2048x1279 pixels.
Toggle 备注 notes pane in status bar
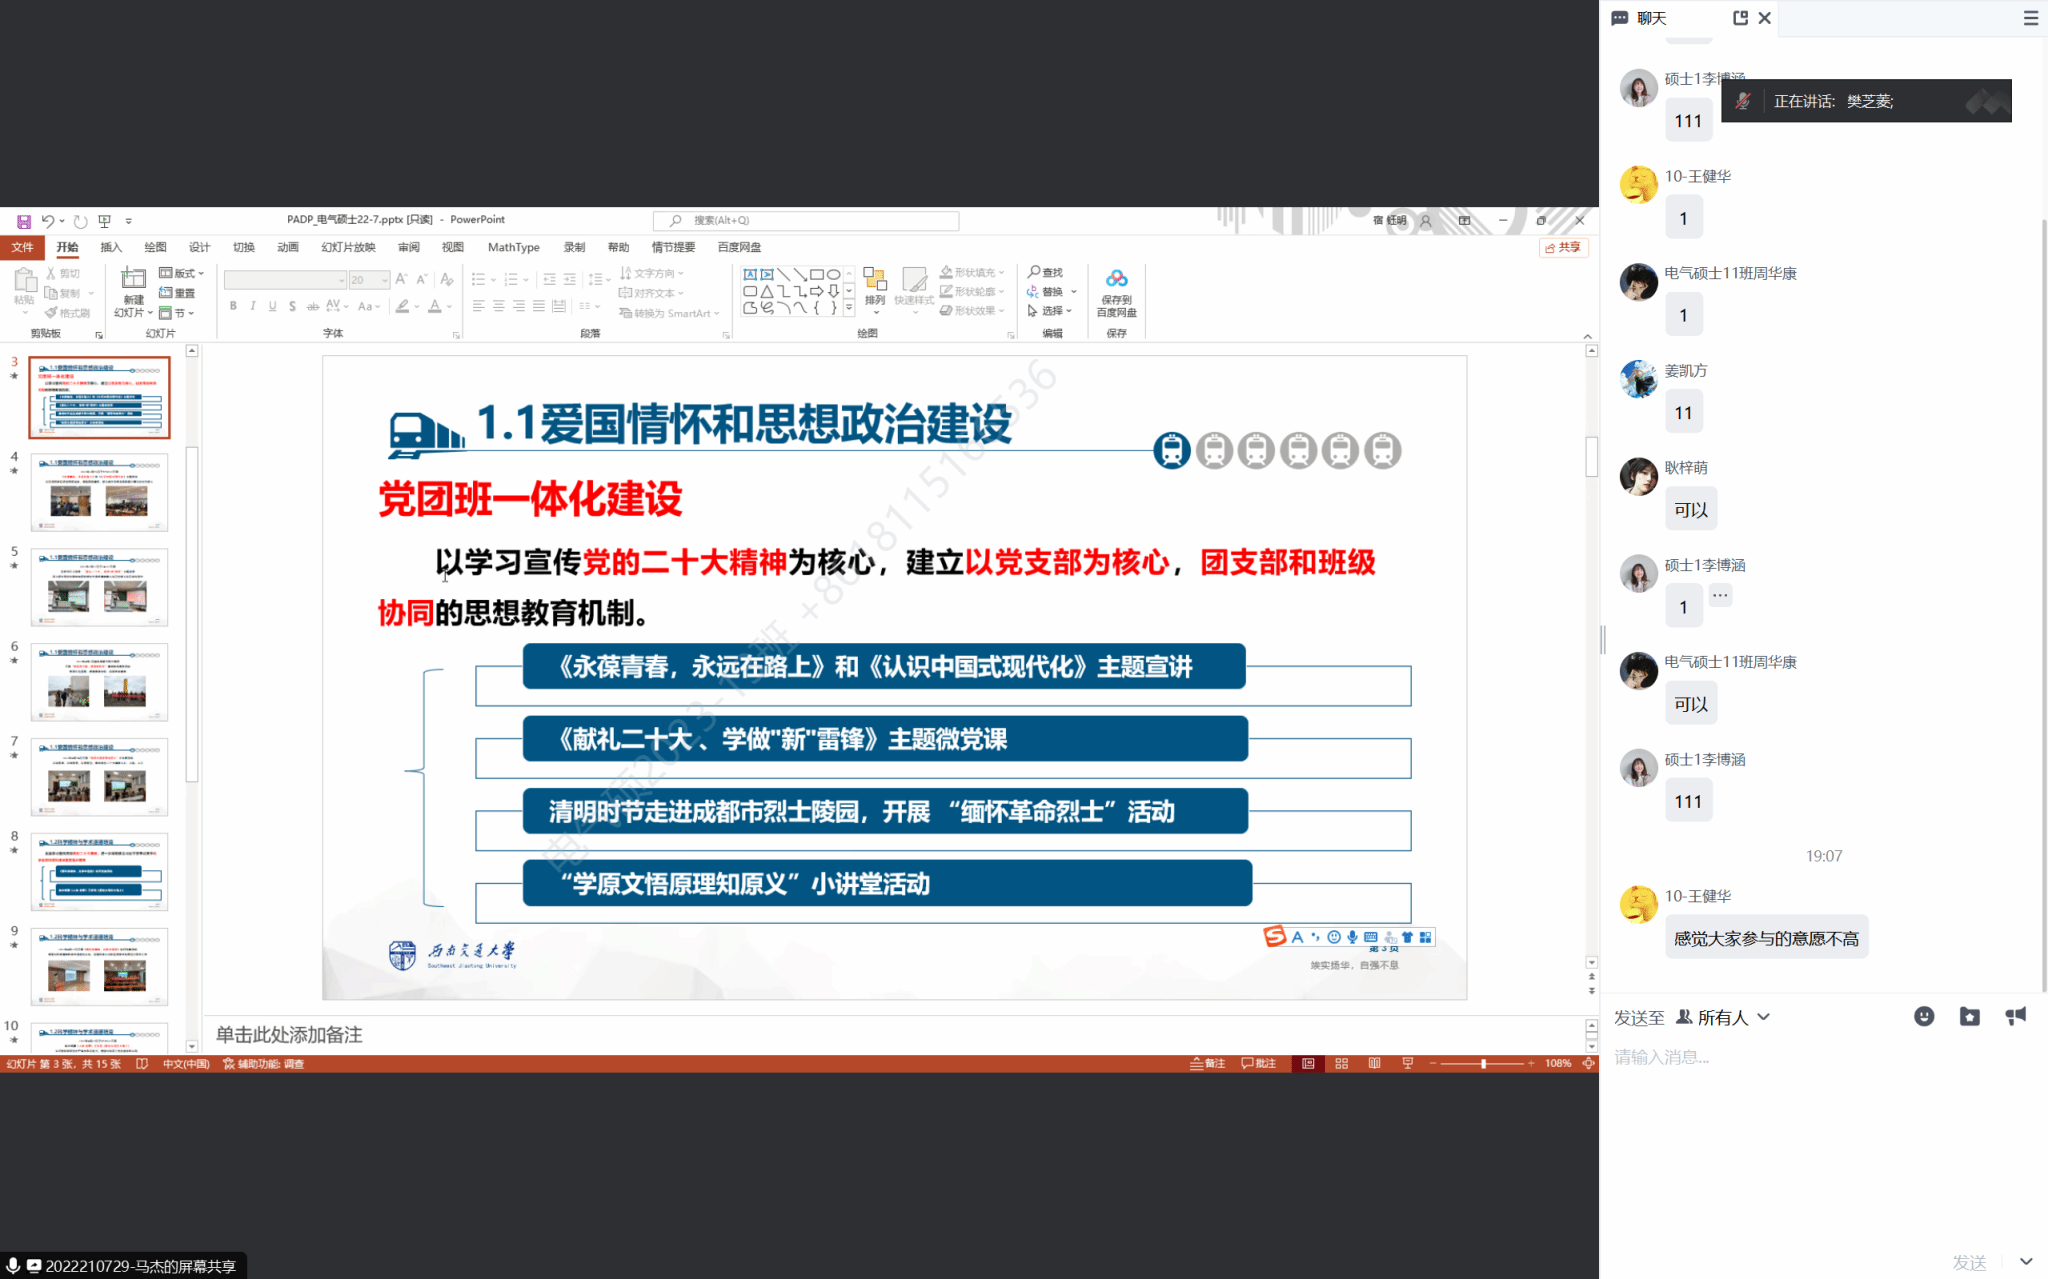pyautogui.click(x=1207, y=1063)
